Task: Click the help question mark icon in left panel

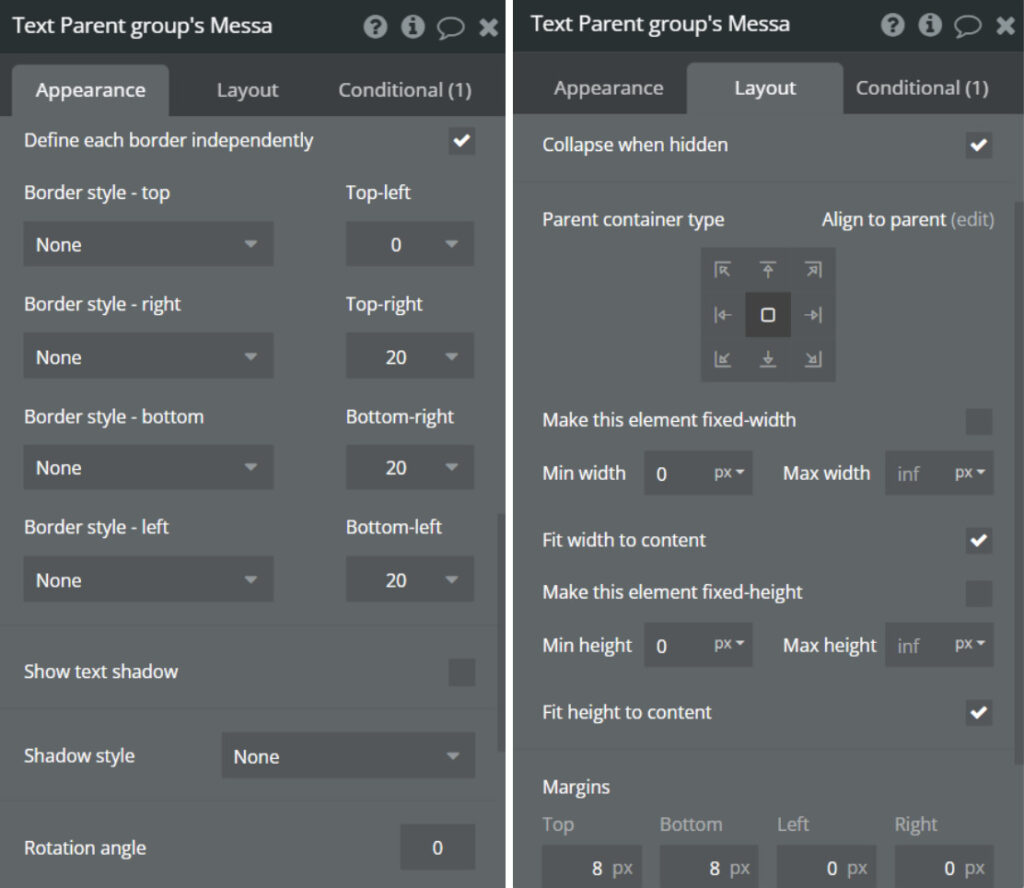Action: (x=375, y=27)
